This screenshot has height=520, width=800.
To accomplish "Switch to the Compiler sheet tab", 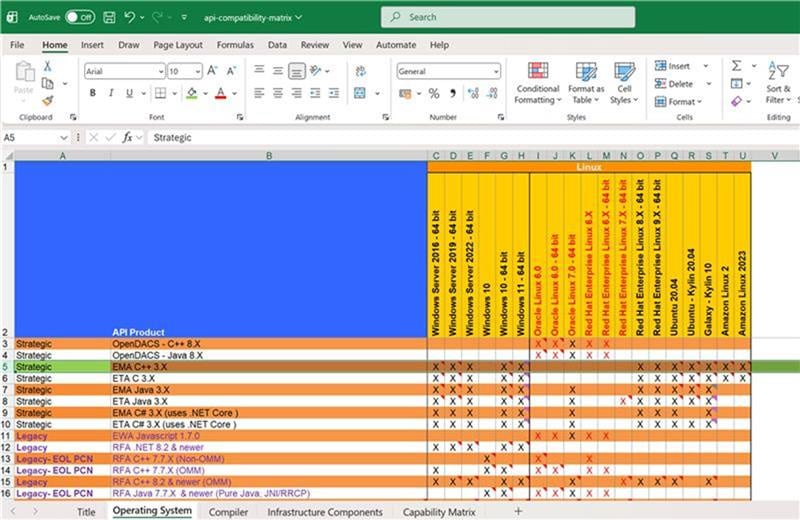I will pyautogui.click(x=228, y=511).
